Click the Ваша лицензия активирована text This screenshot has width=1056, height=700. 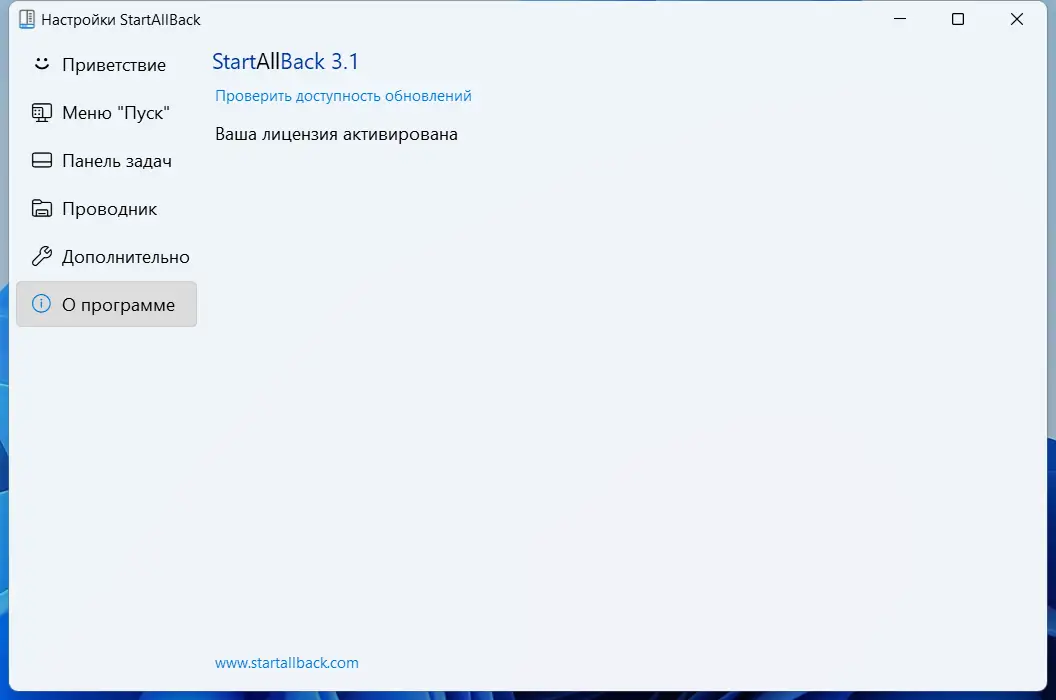click(x=335, y=133)
